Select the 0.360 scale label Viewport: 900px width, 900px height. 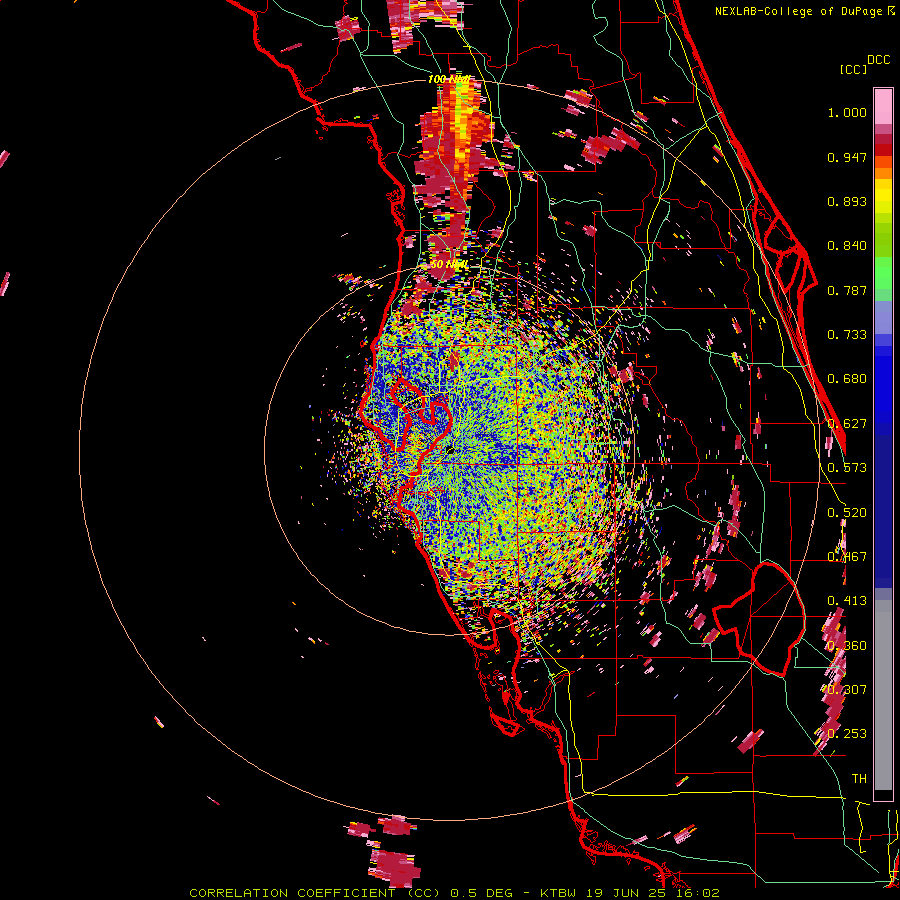click(847, 646)
